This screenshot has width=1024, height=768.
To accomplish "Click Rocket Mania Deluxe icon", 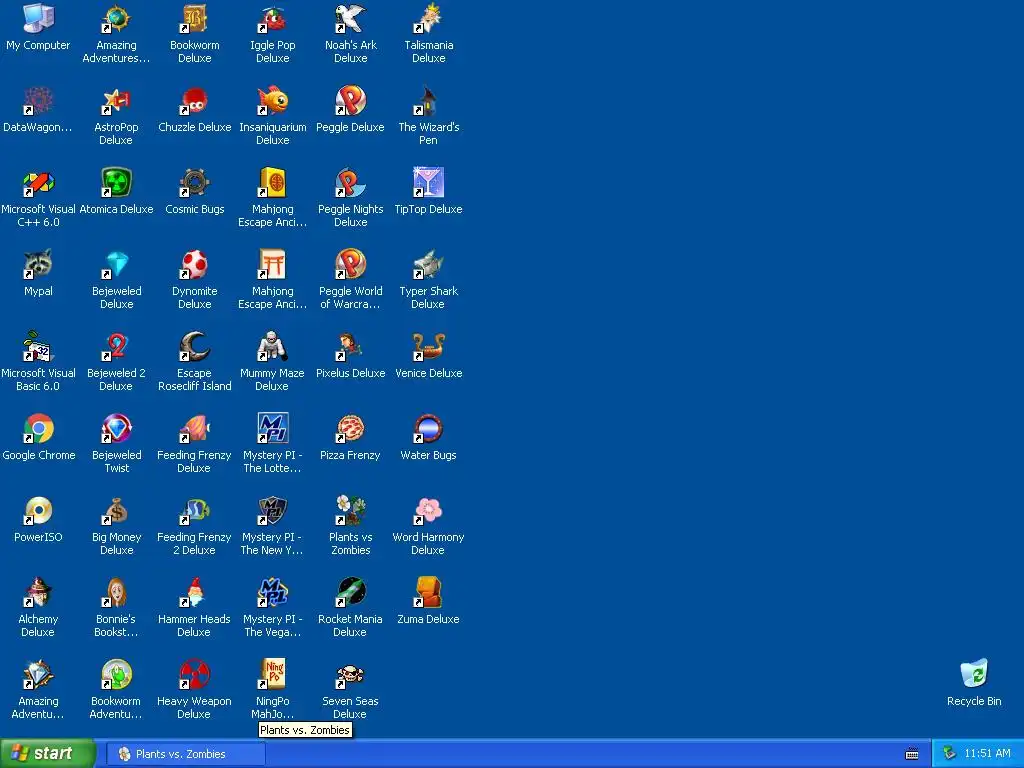I will (350, 593).
